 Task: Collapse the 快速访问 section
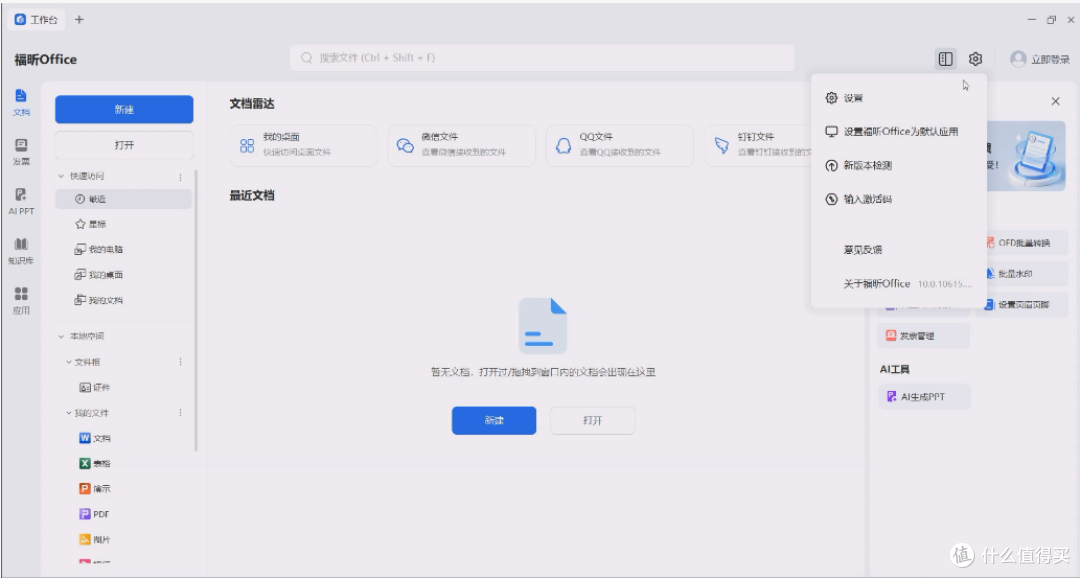61,176
